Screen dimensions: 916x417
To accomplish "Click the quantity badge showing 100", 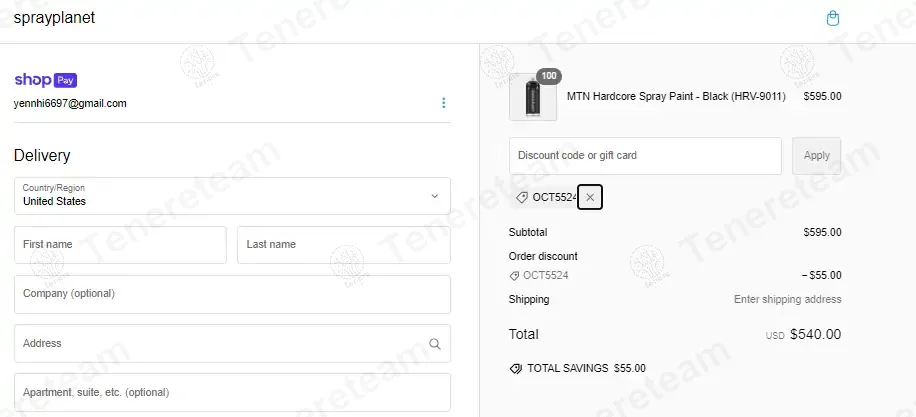I will [548, 75].
